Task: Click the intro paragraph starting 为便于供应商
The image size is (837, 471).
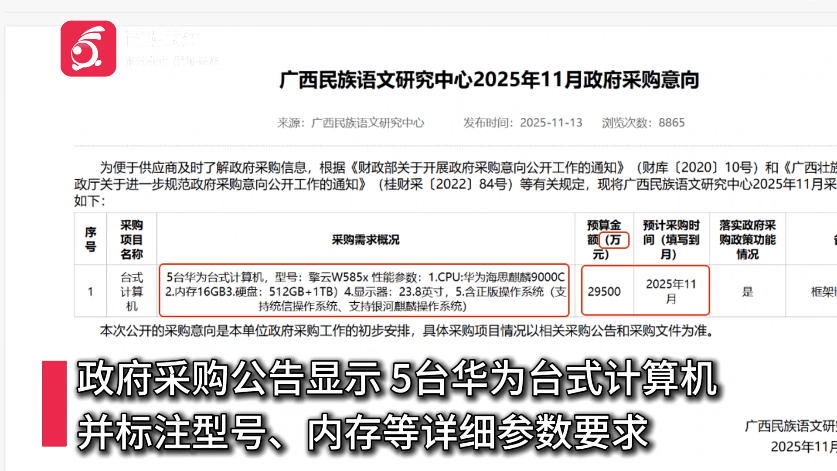Action: tap(455, 184)
